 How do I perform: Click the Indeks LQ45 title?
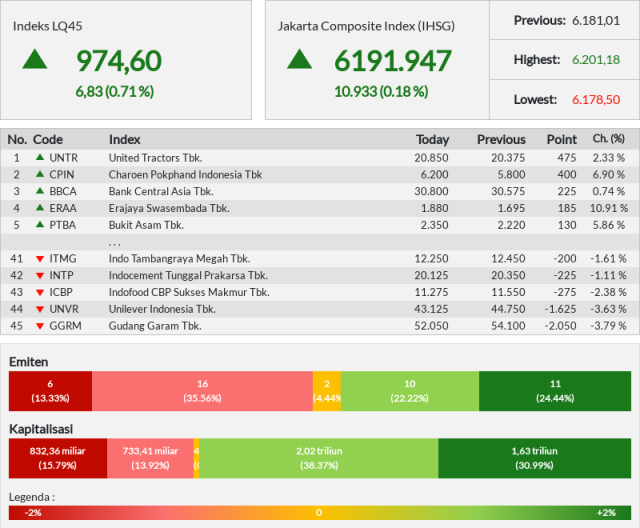48,26
